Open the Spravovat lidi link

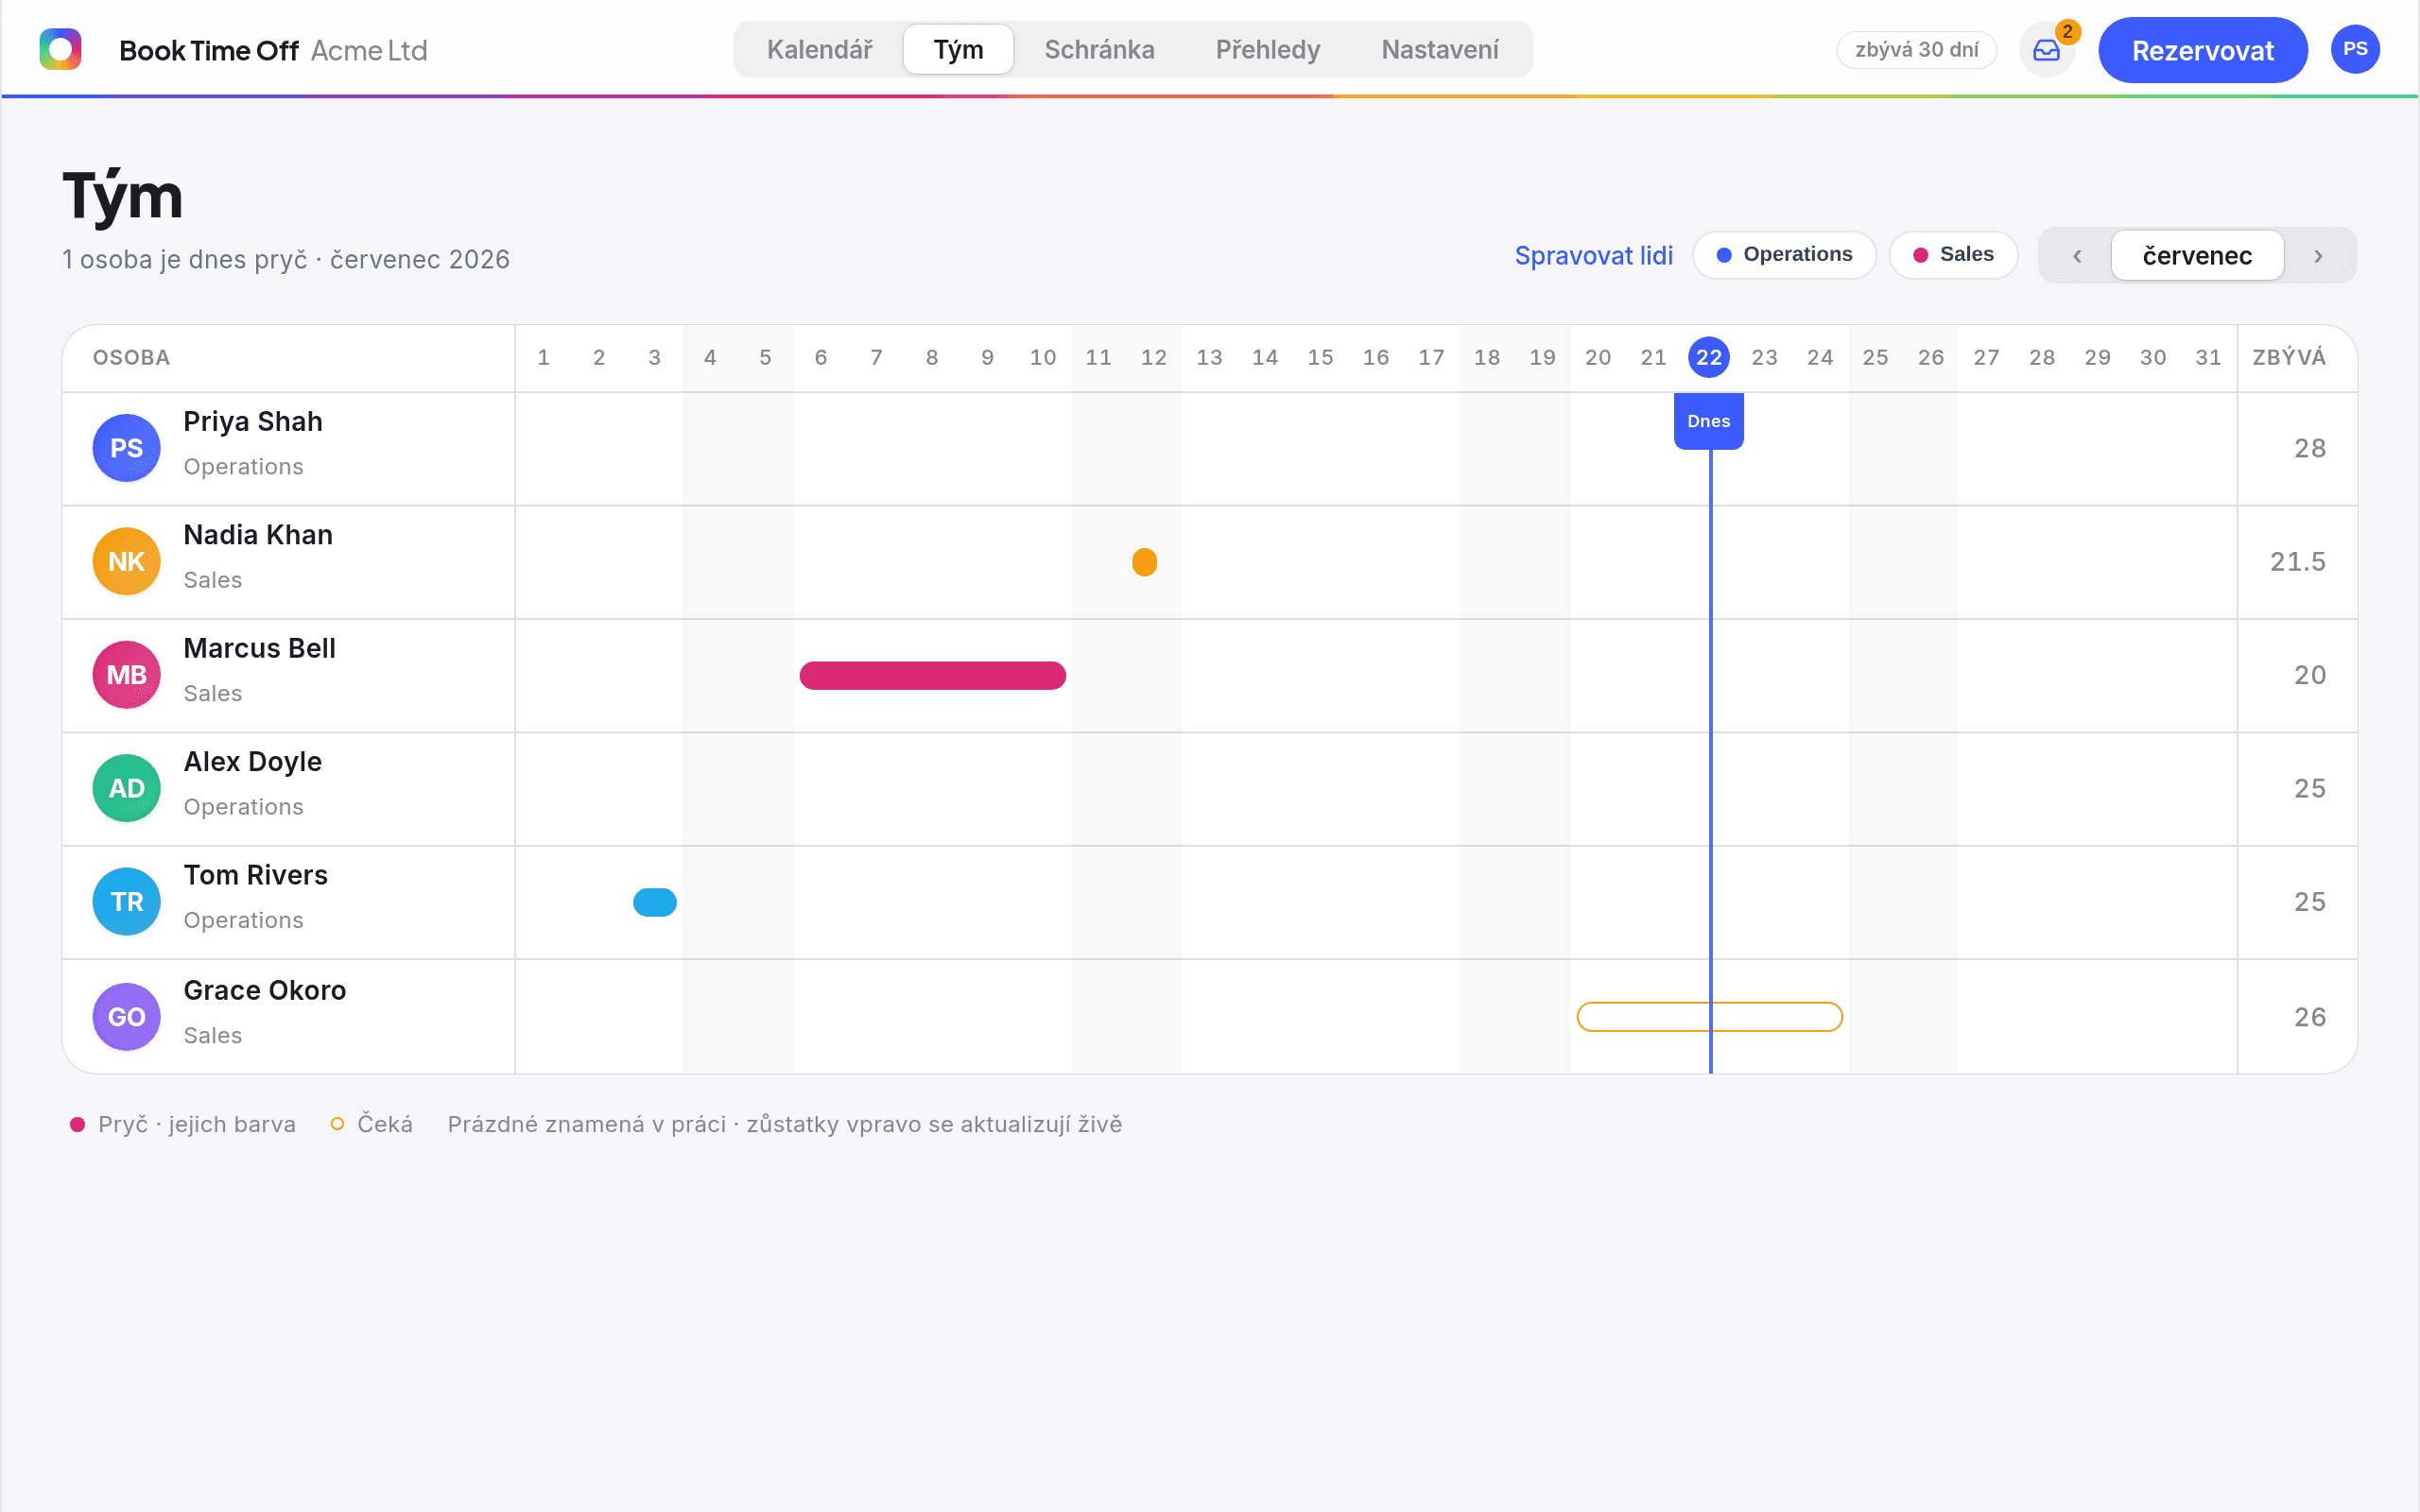tap(1593, 256)
